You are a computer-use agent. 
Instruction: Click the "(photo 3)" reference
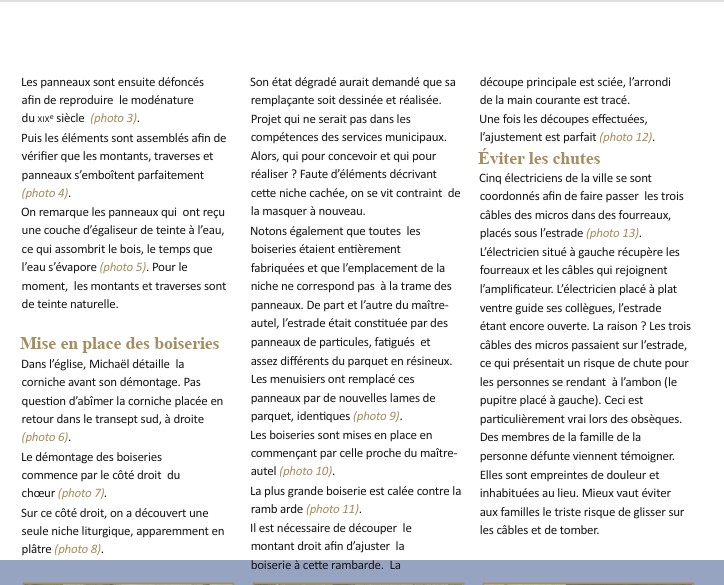pos(115,118)
